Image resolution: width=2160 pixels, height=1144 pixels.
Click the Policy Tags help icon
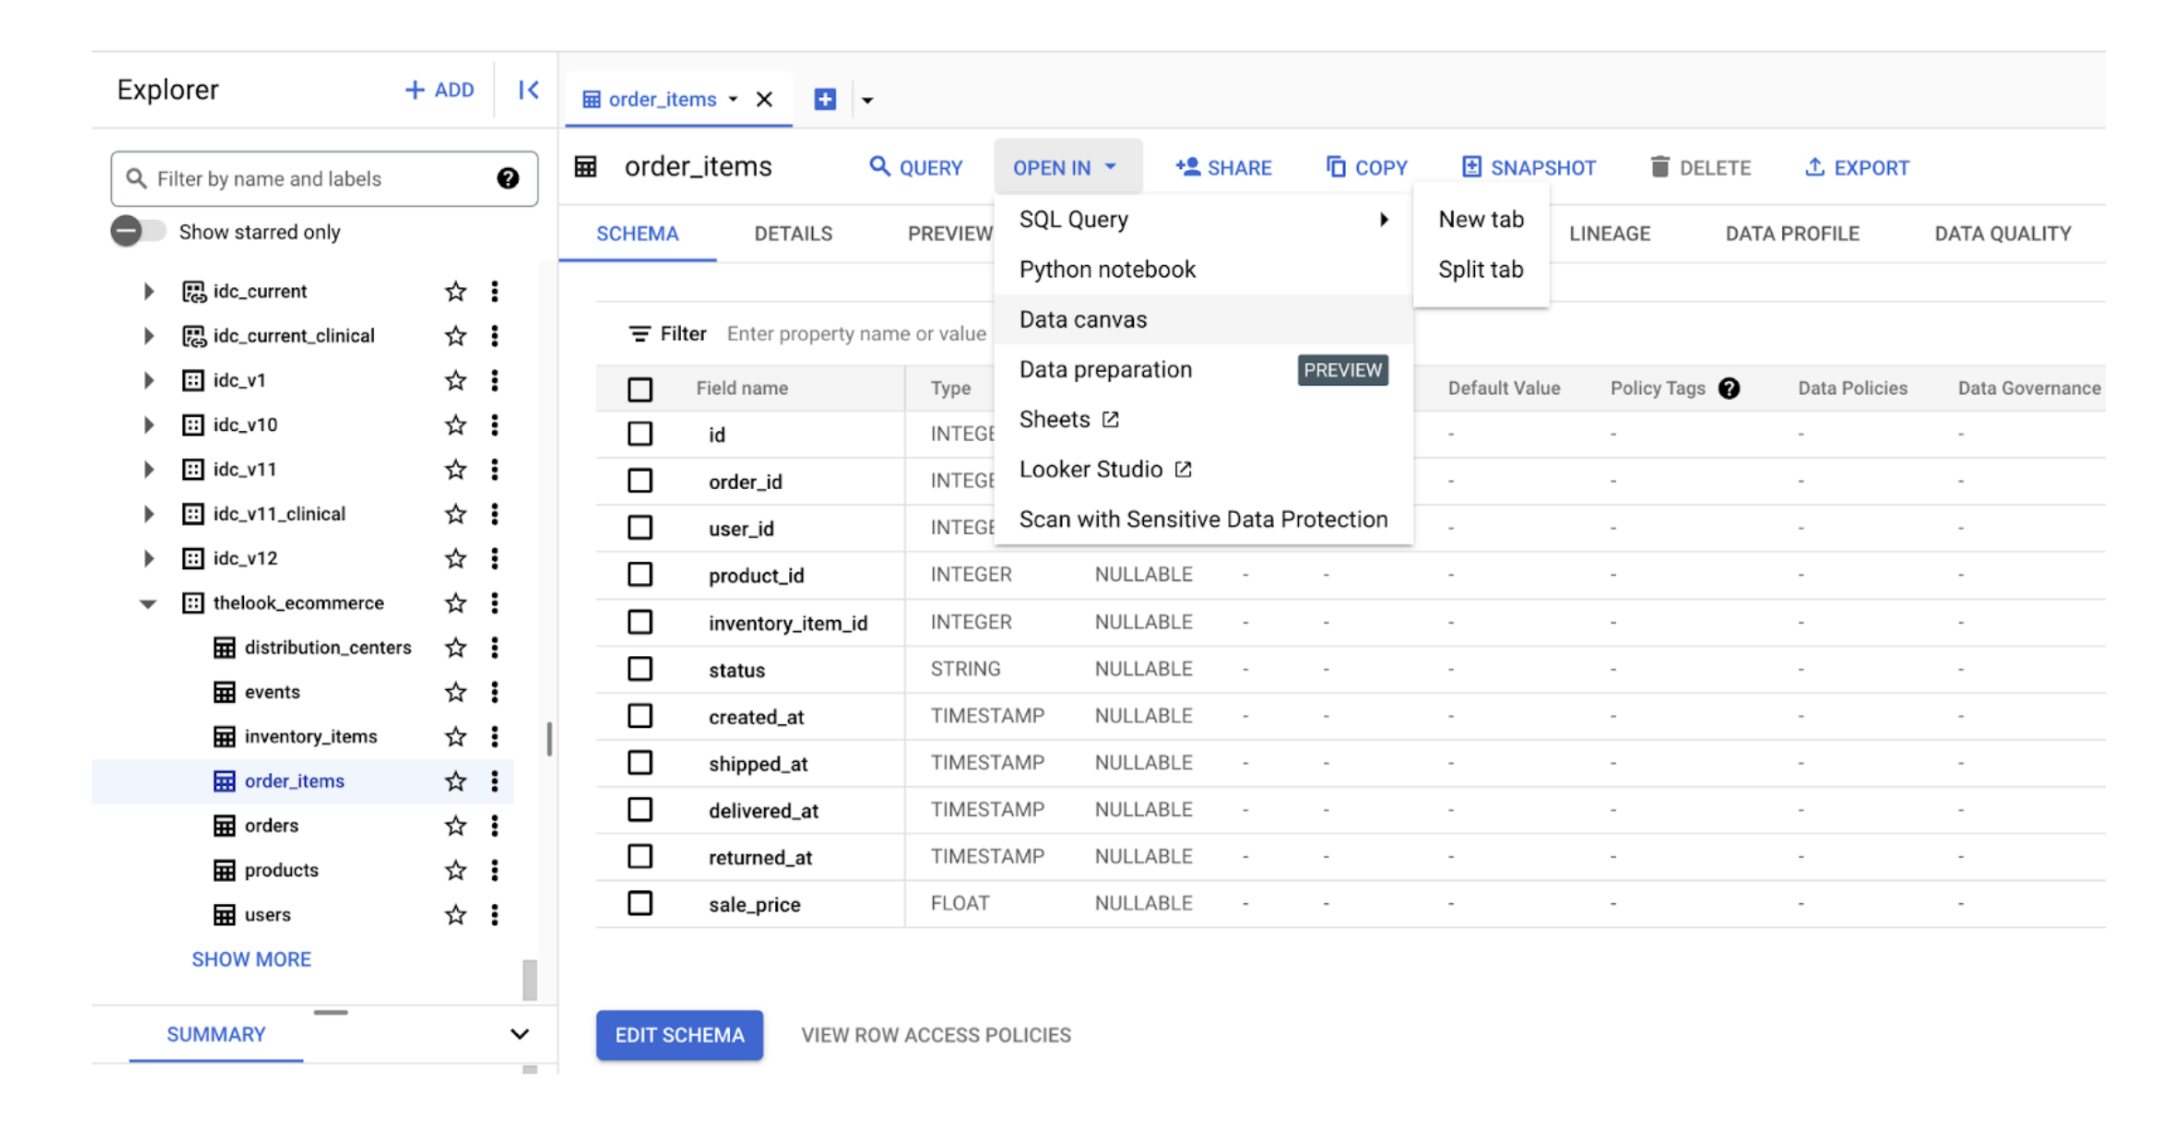point(1729,388)
